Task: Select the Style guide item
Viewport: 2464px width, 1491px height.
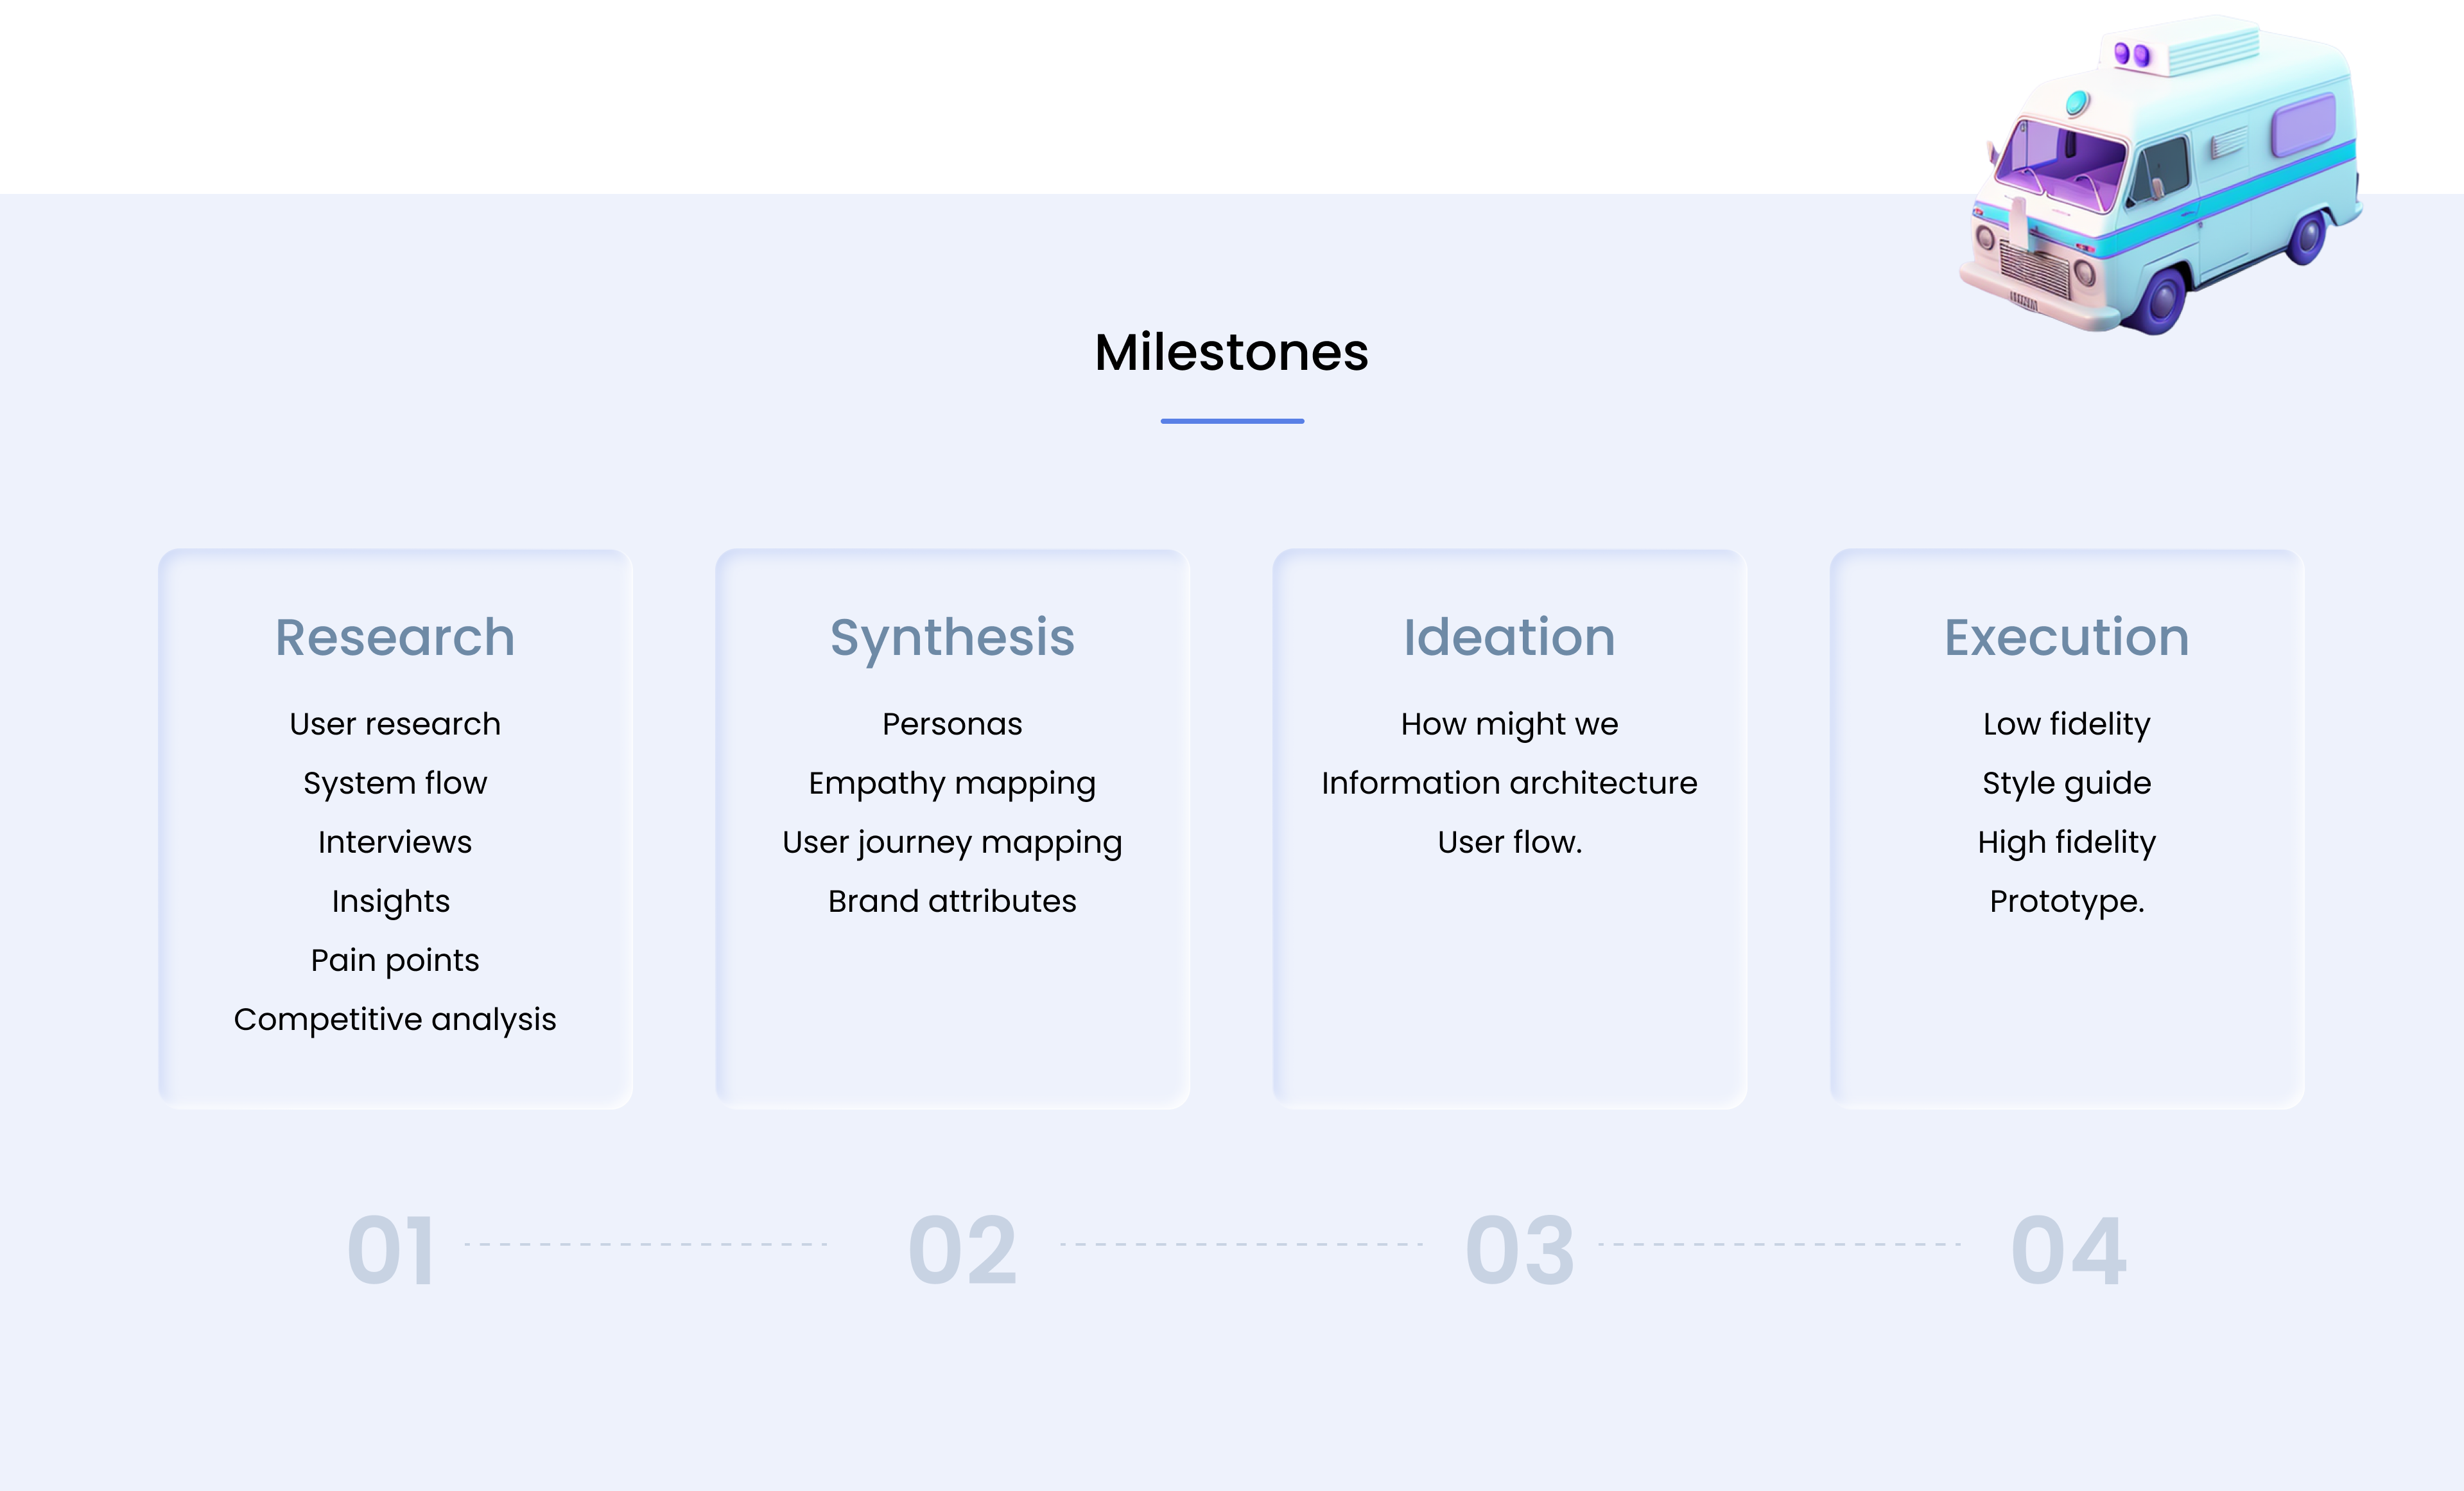Action: click(2066, 784)
